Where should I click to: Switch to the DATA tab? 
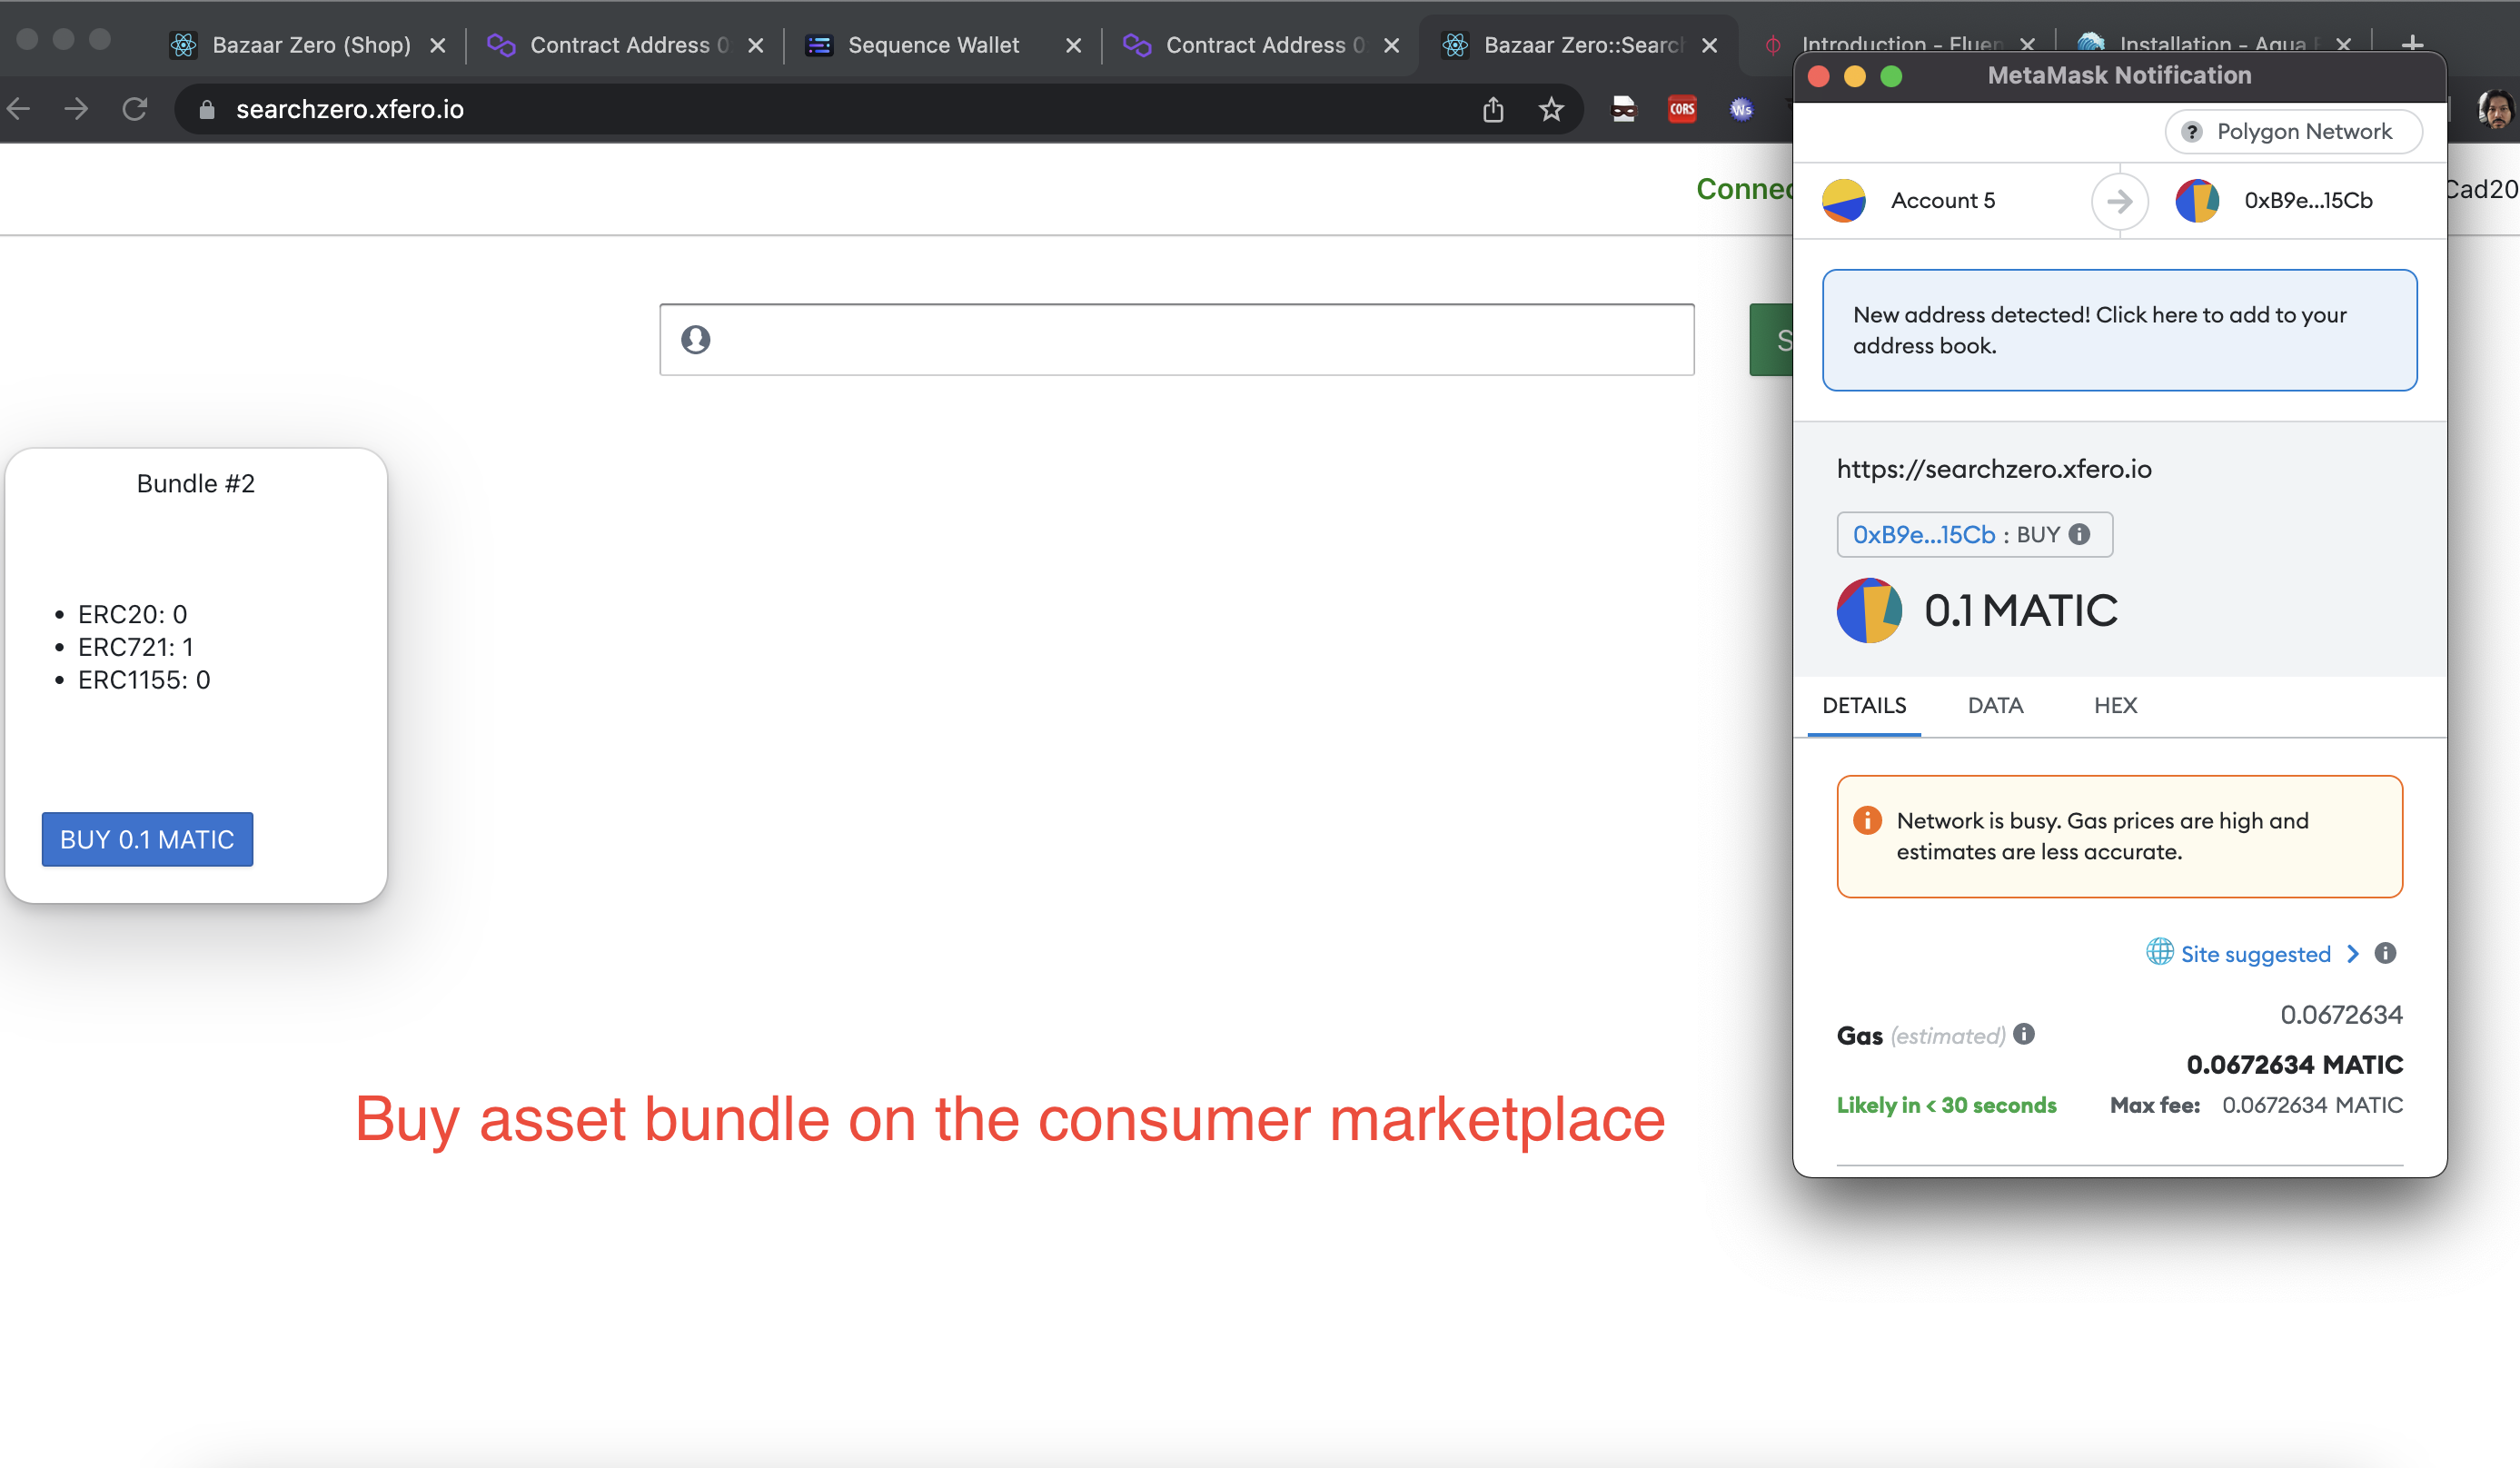[x=1995, y=705]
